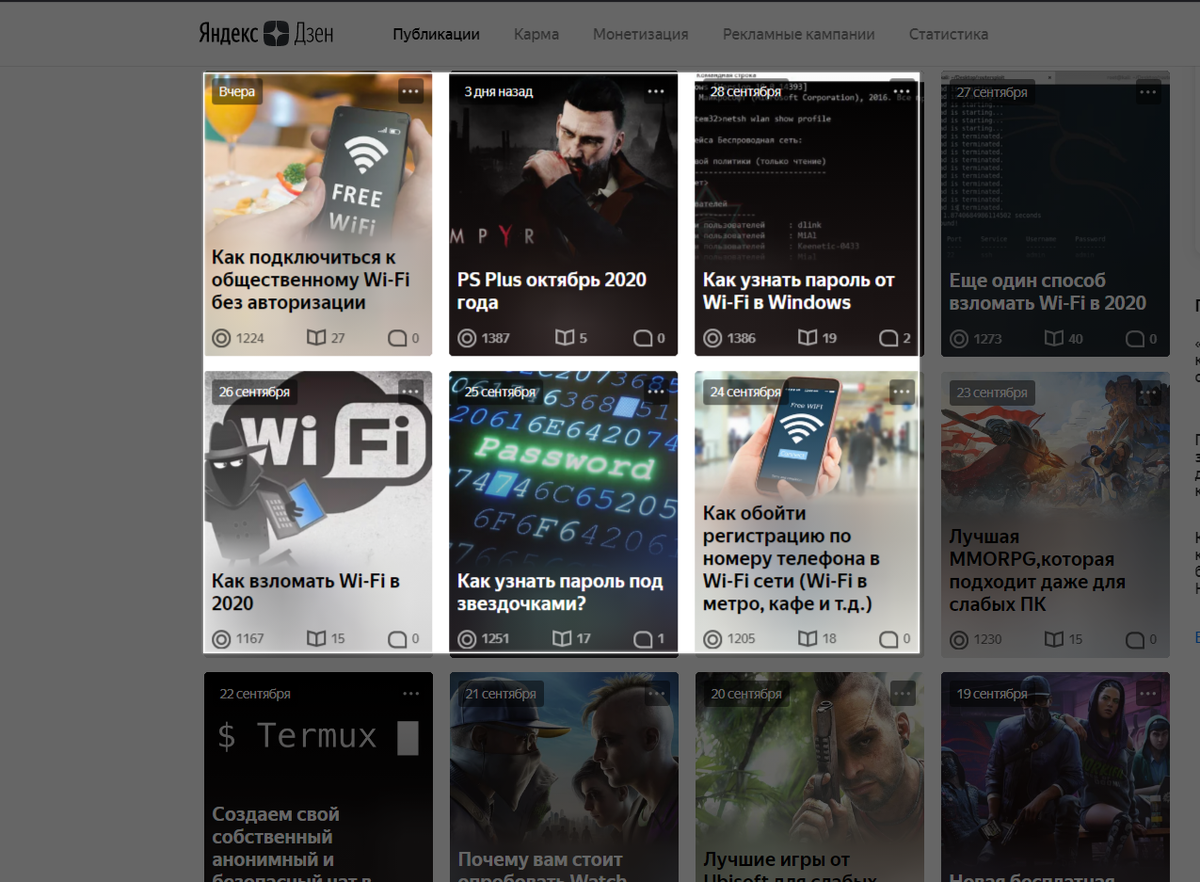Open article 'Как подключиться к общественному Wi-Fi без авторизации'

311,280
